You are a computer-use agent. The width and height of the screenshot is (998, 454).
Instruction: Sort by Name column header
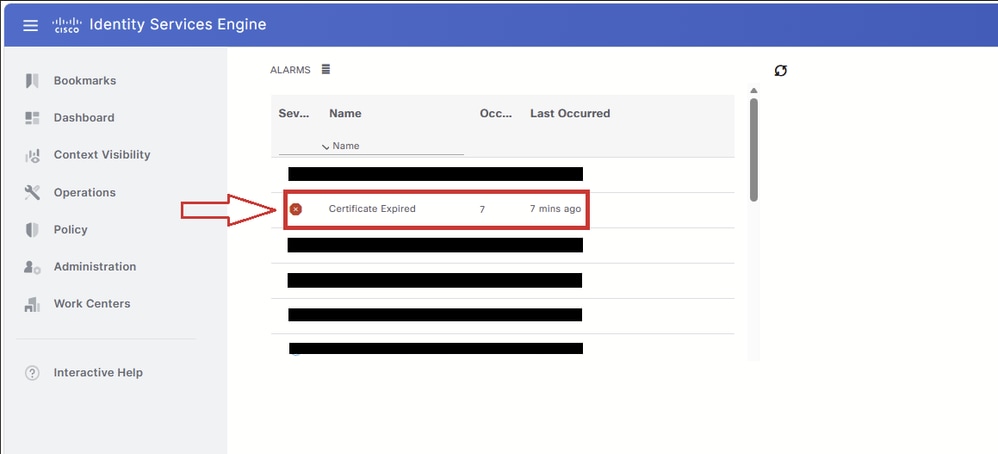pyautogui.click(x=345, y=113)
